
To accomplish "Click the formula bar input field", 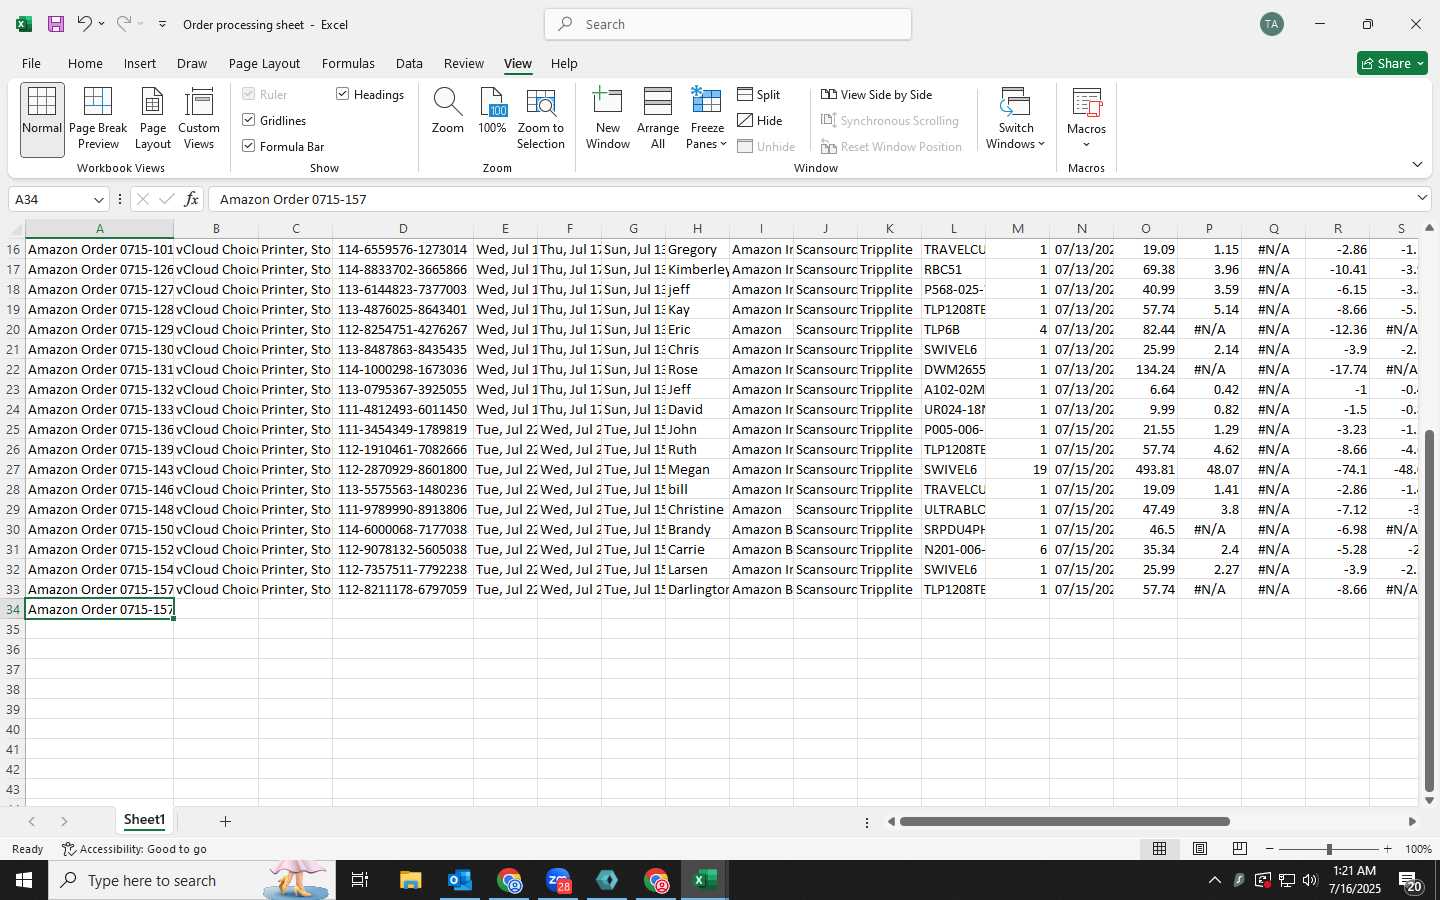I will (810, 199).
